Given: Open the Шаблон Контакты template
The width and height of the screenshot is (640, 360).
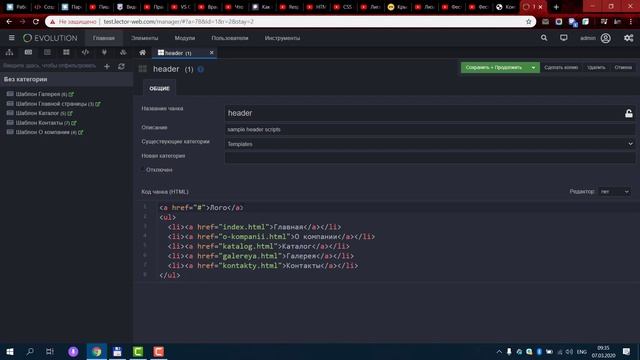Looking at the screenshot, I should [39, 123].
